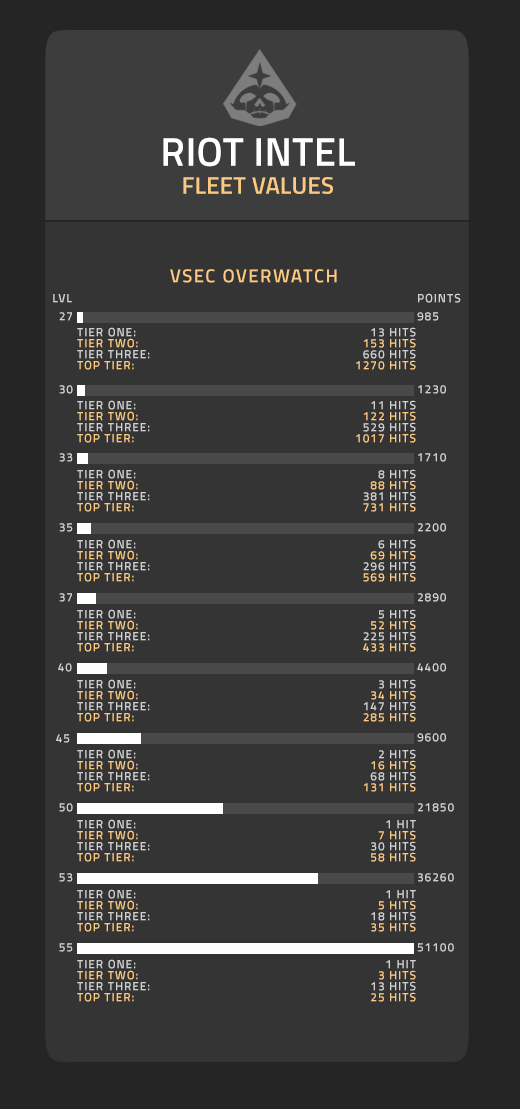Click the level 30 points bar
The image size is (520, 1109).
pos(245,390)
